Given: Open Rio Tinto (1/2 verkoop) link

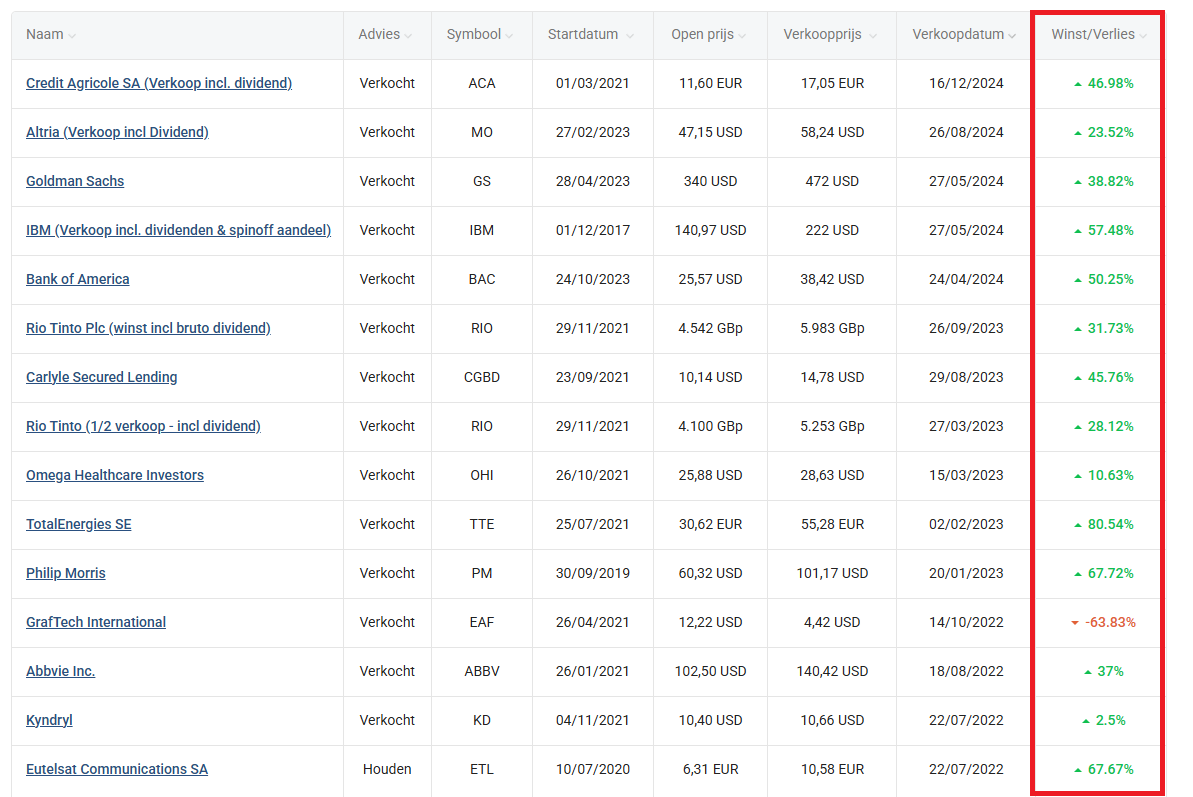Looking at the screenshot, I should pyautogui.click(x=143, y=426).
